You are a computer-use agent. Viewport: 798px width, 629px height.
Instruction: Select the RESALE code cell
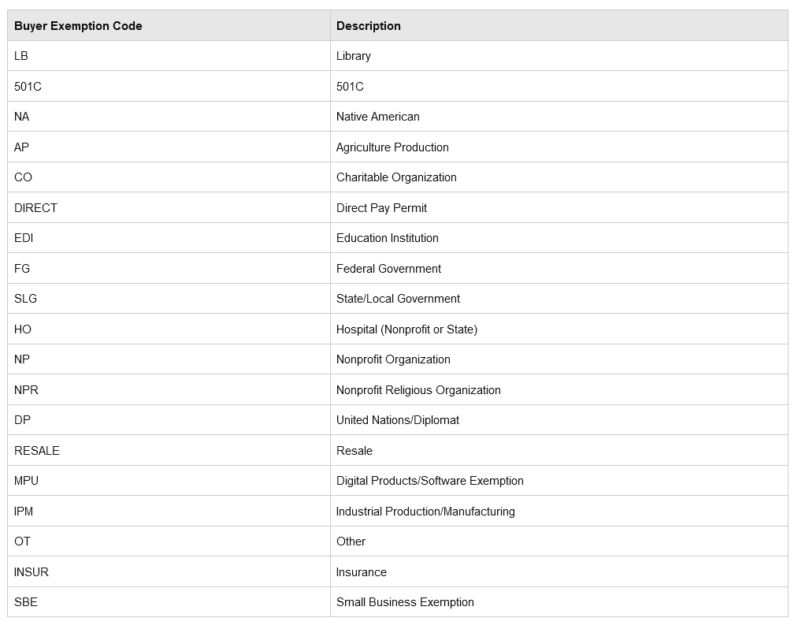click(x=37, y=450)
